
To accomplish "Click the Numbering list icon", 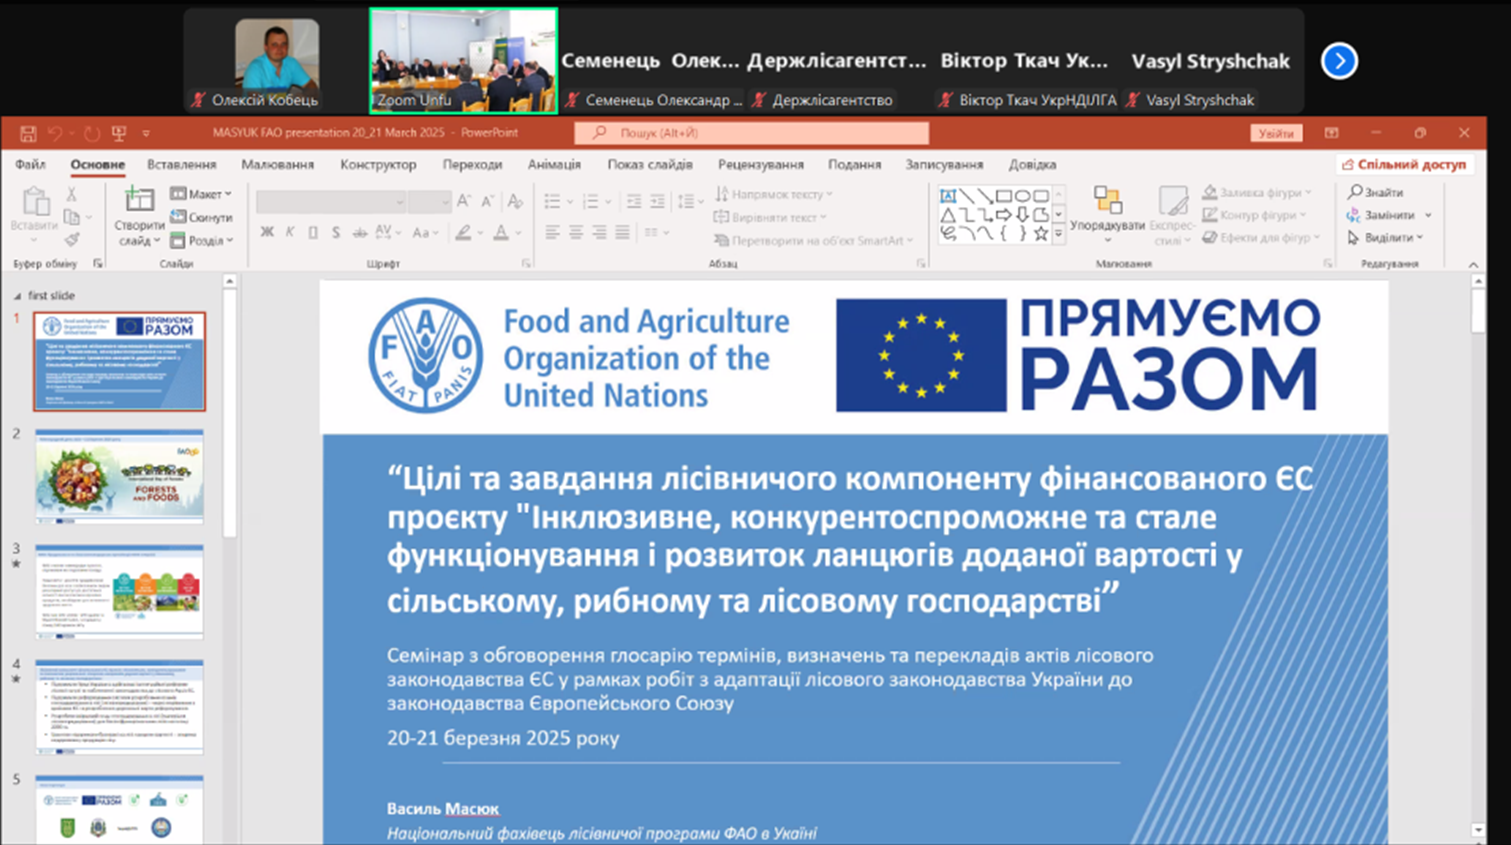I will point(591,202).
